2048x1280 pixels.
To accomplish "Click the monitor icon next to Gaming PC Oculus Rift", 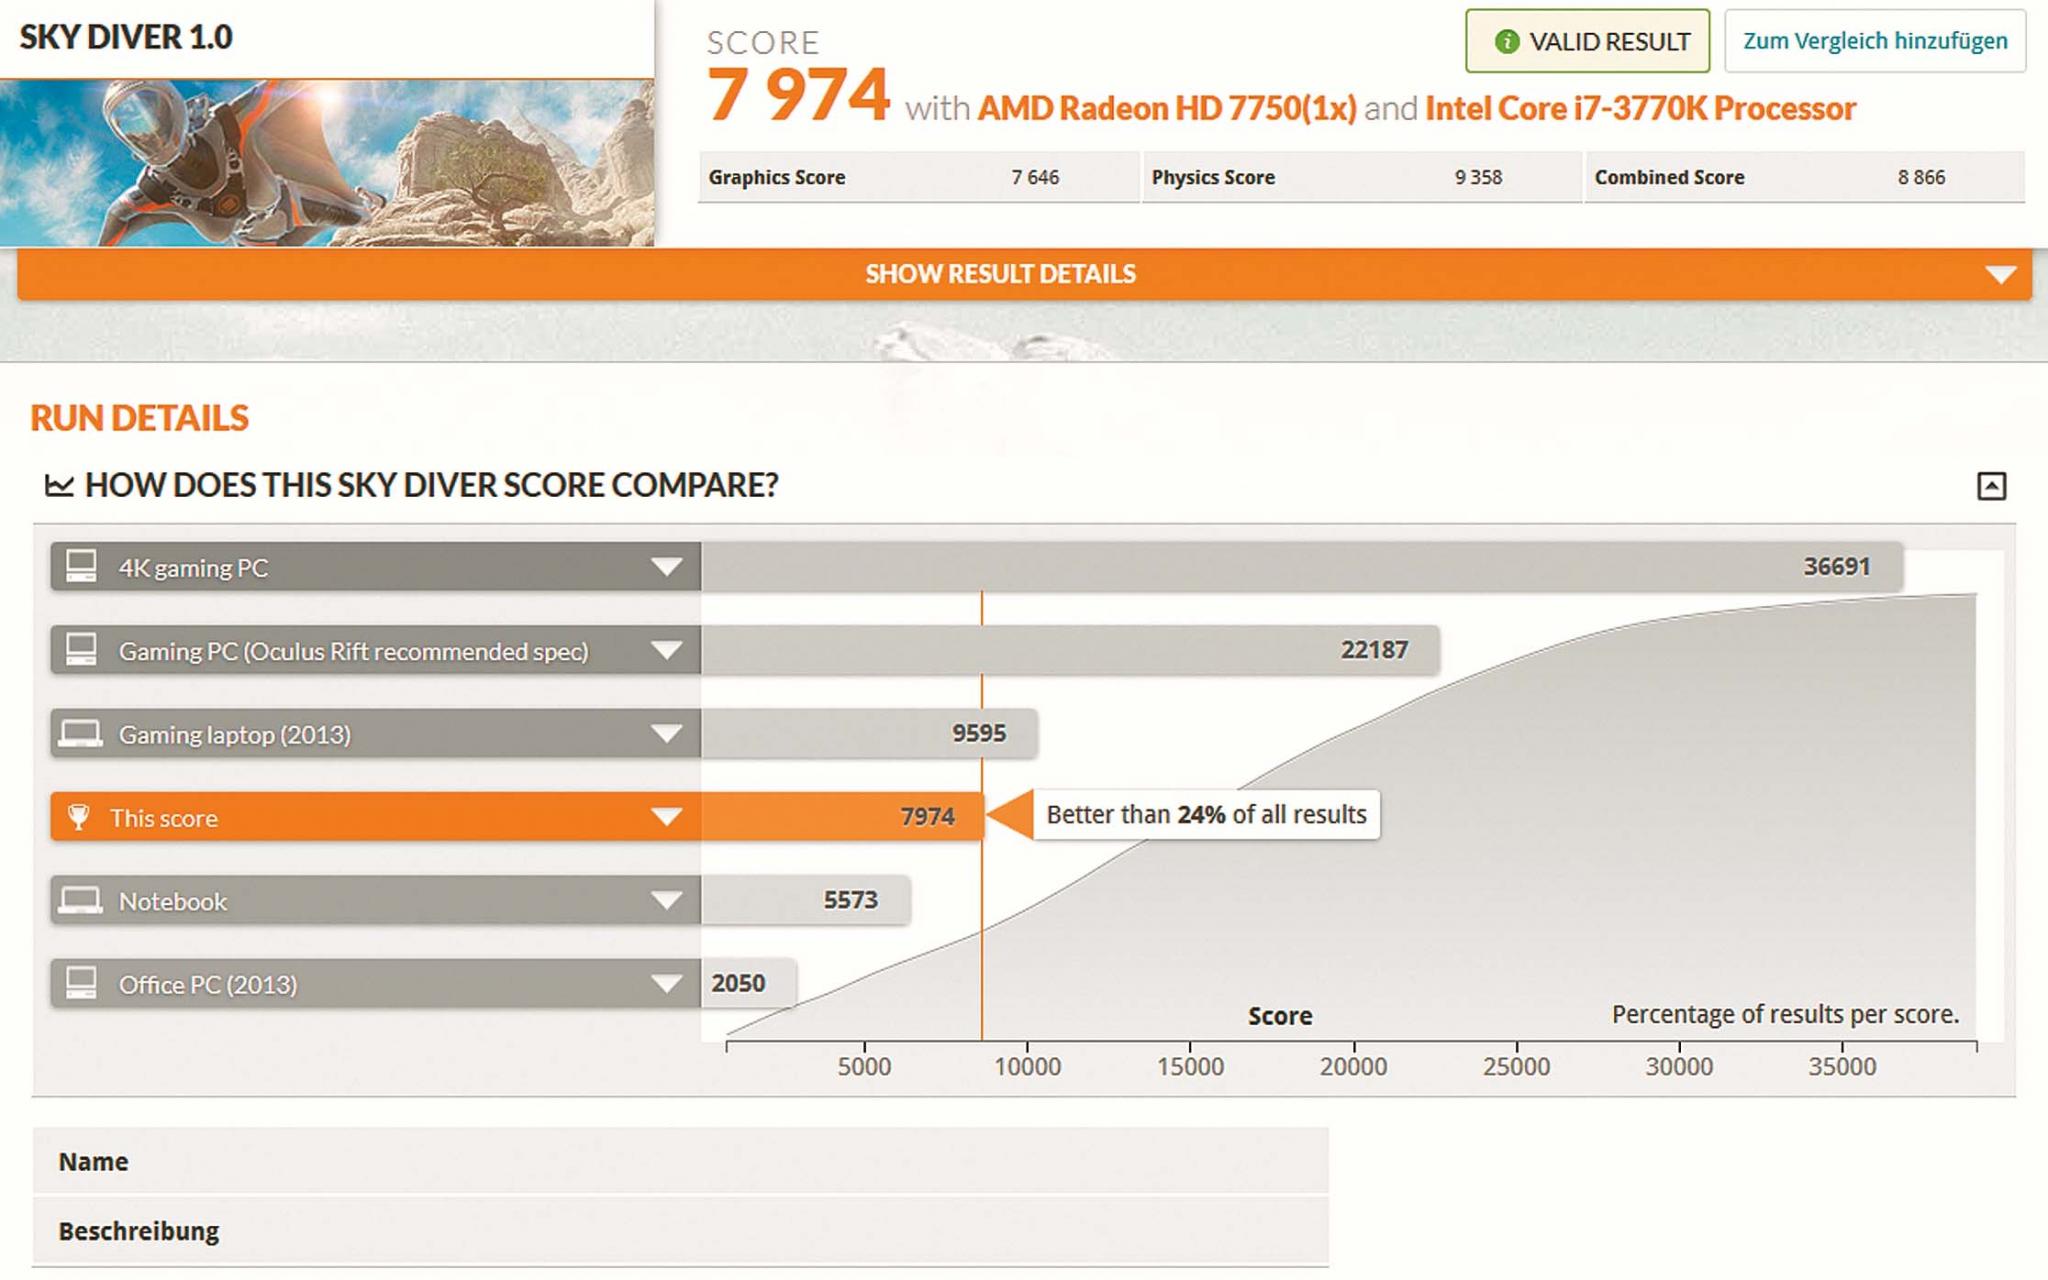I will 81,650.
